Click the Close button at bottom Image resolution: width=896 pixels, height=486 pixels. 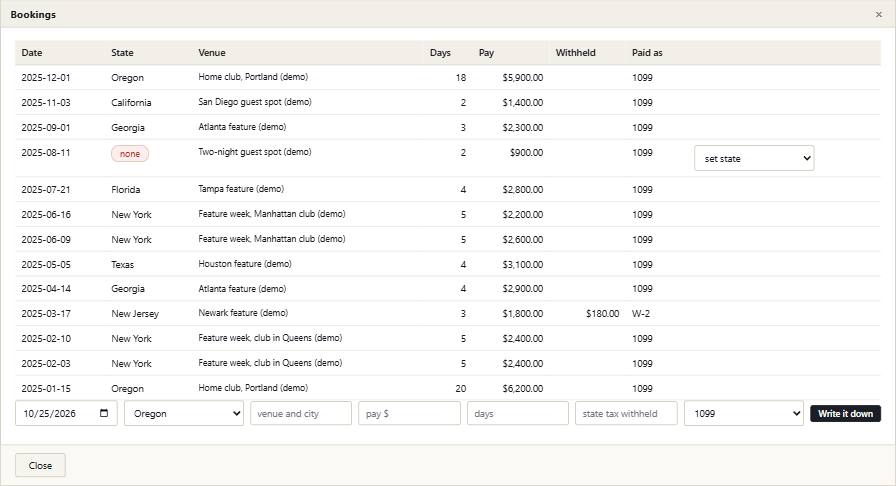[40, 465]
